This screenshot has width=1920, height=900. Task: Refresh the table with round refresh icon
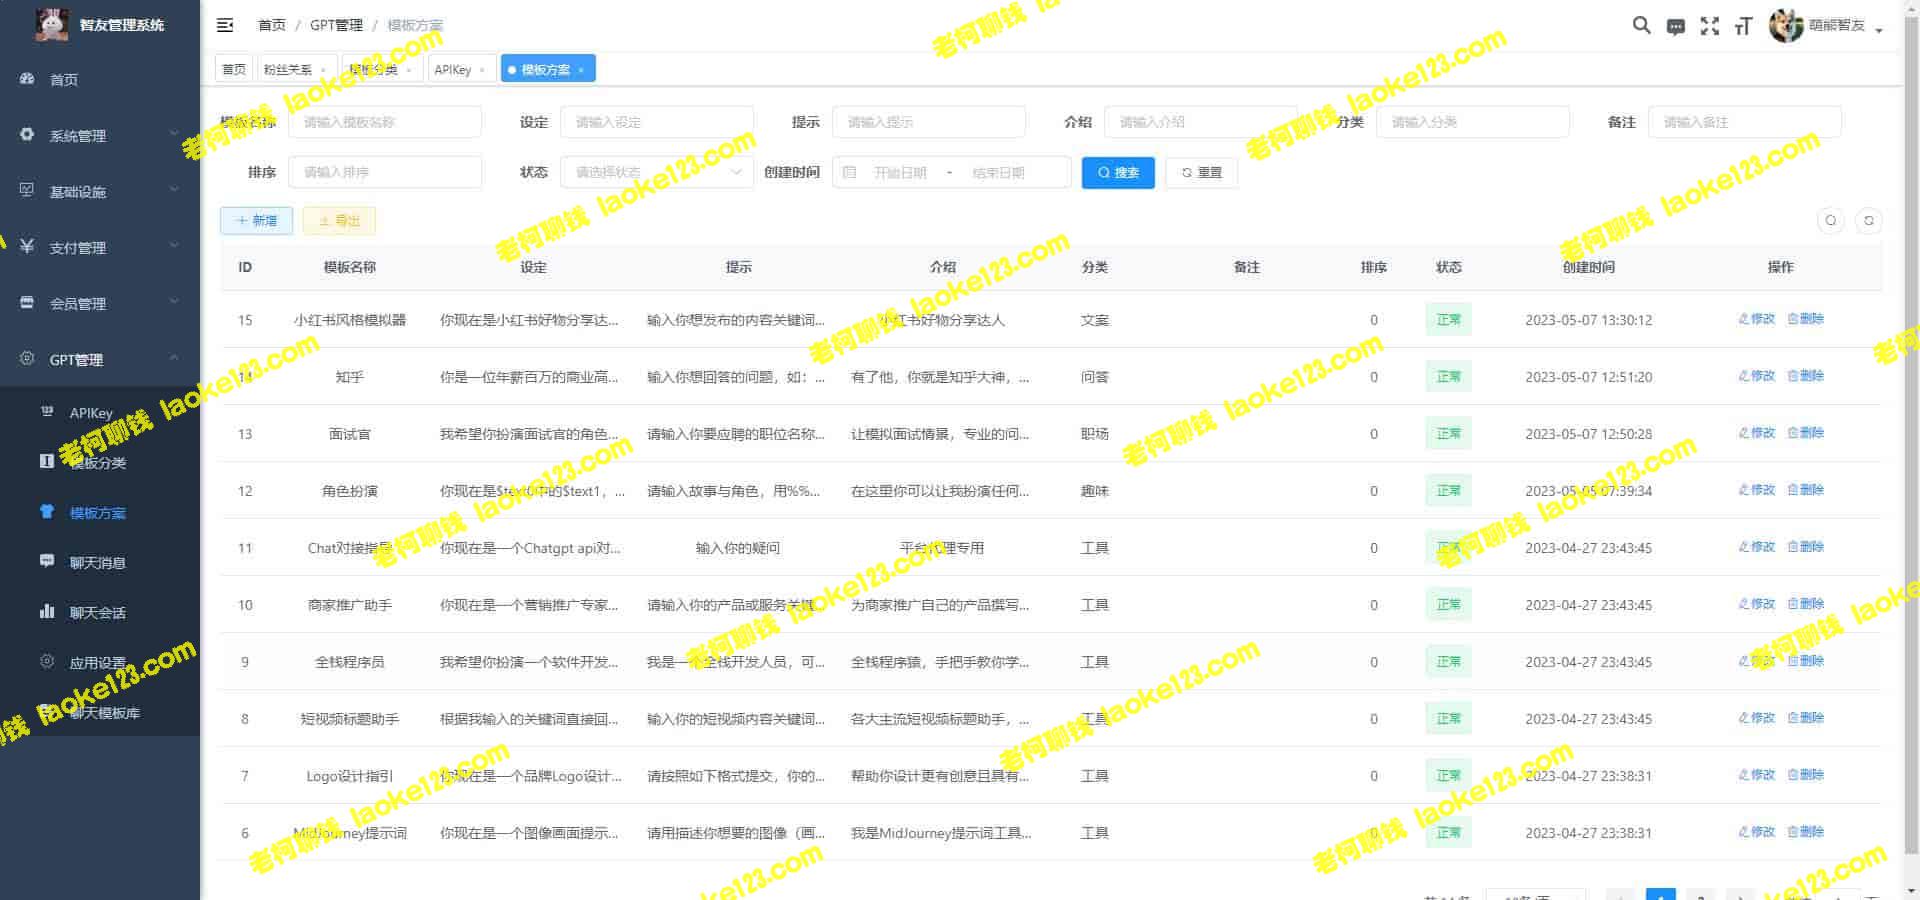click(x=1868, y=220)
